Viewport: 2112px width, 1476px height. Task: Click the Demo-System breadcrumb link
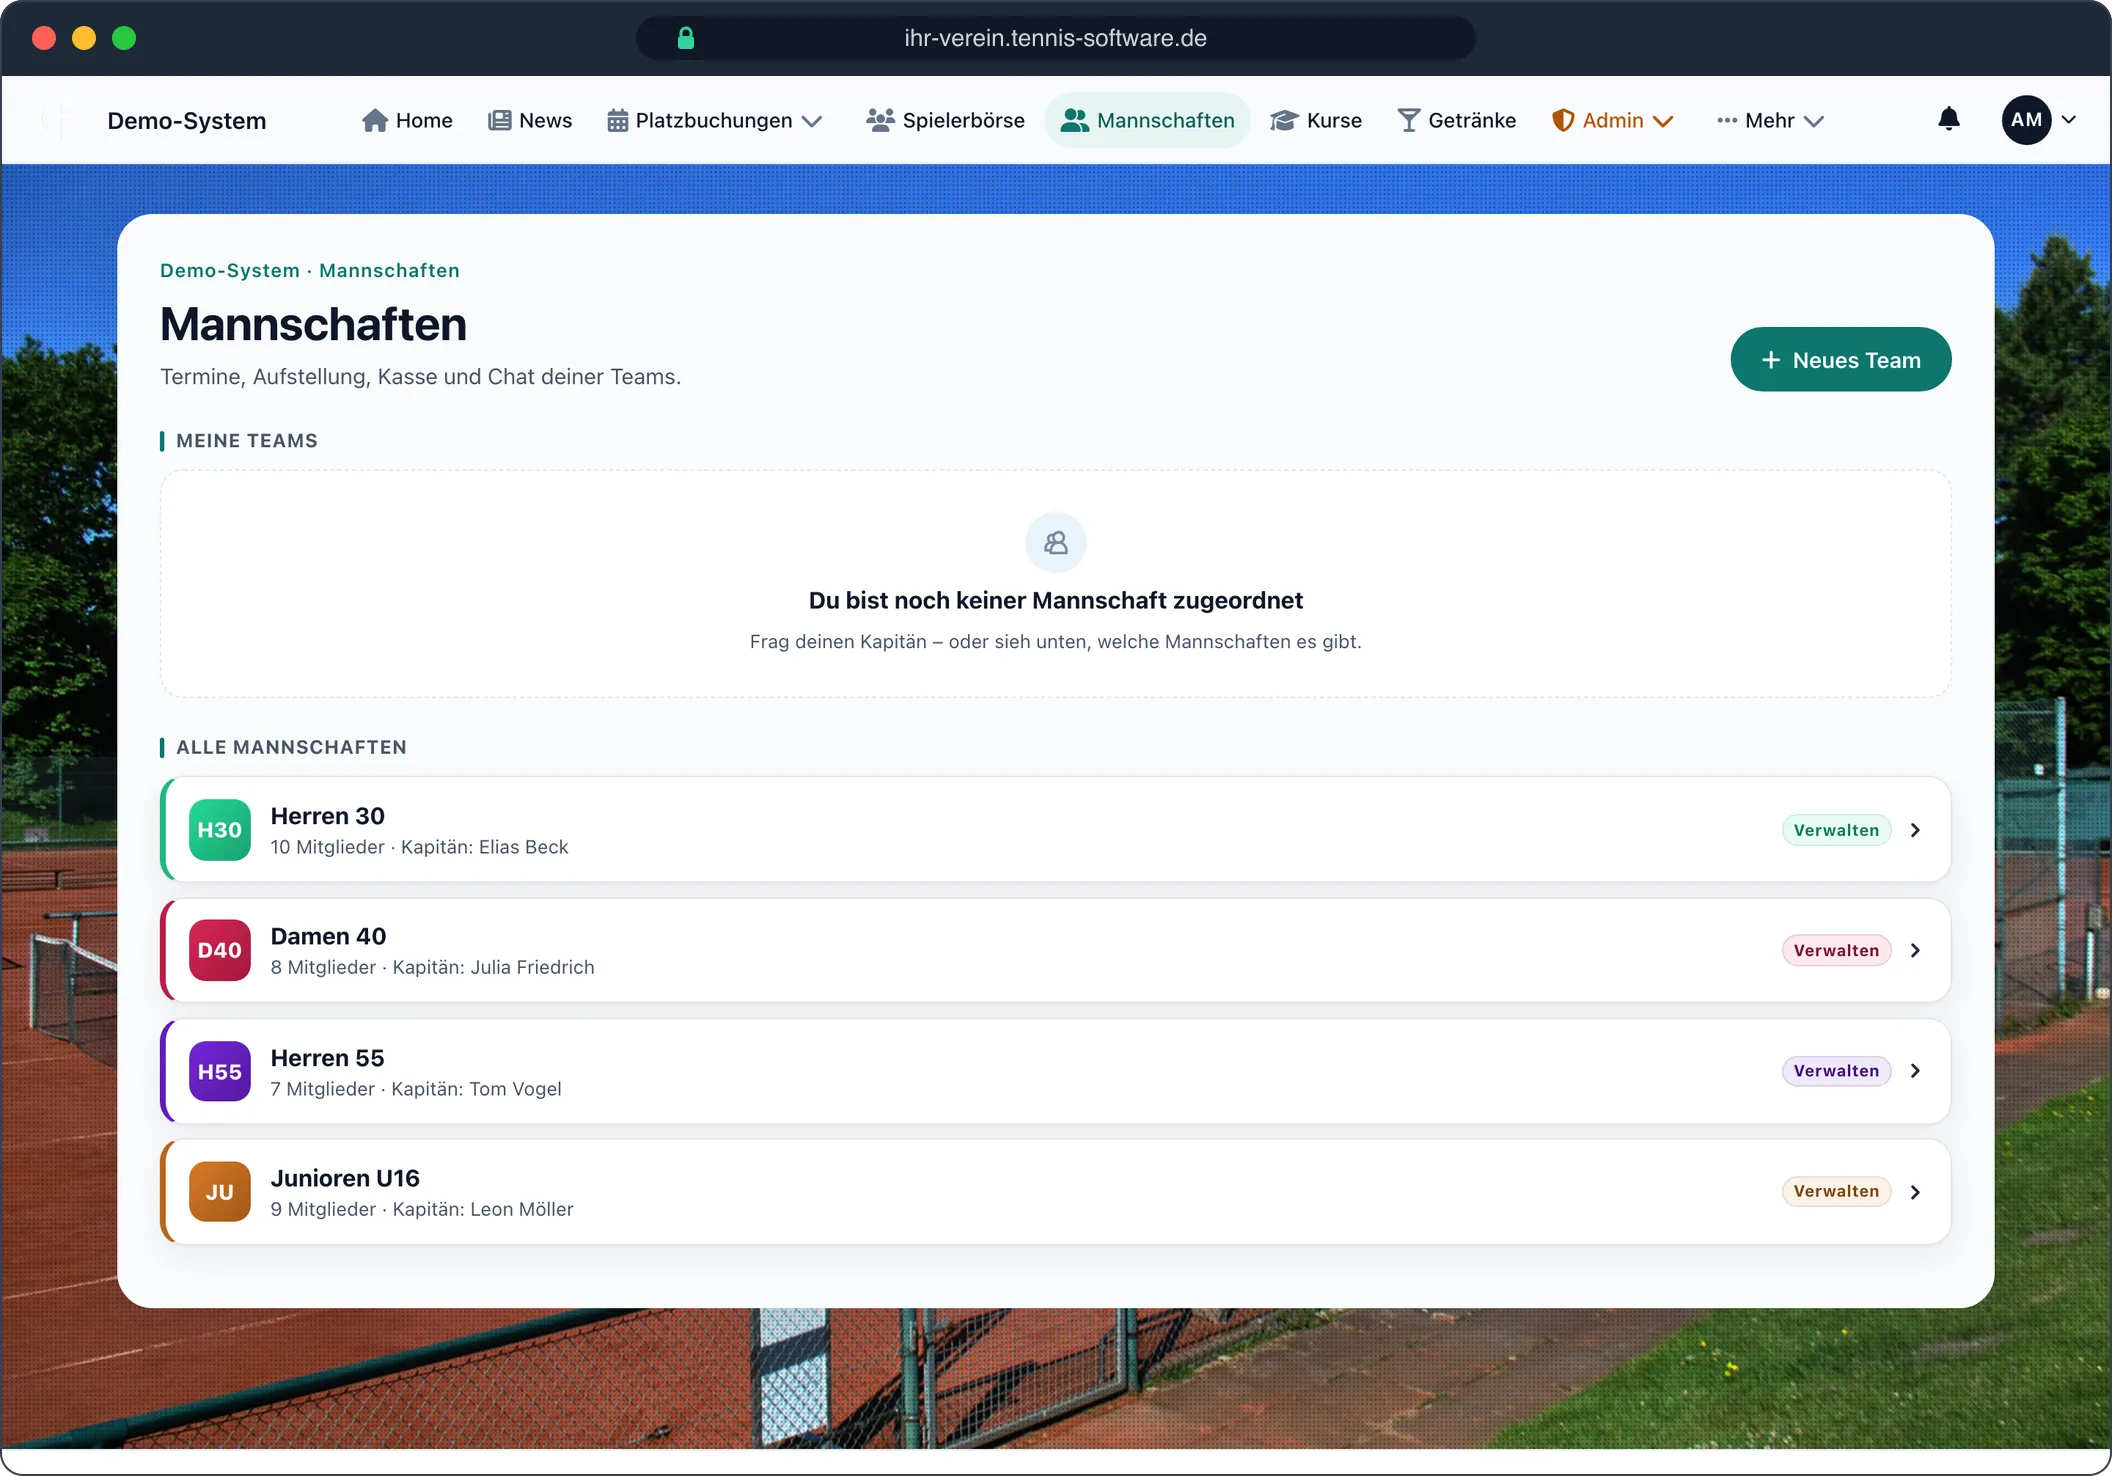coord(230,271)
